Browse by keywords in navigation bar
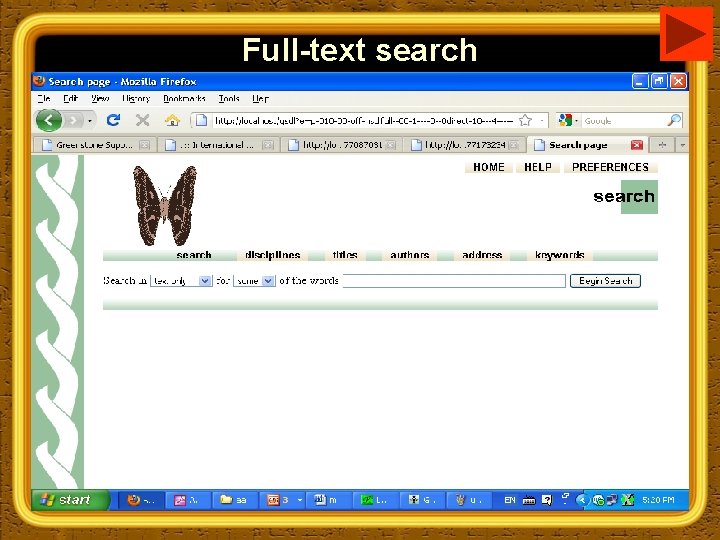 [559, 255]
